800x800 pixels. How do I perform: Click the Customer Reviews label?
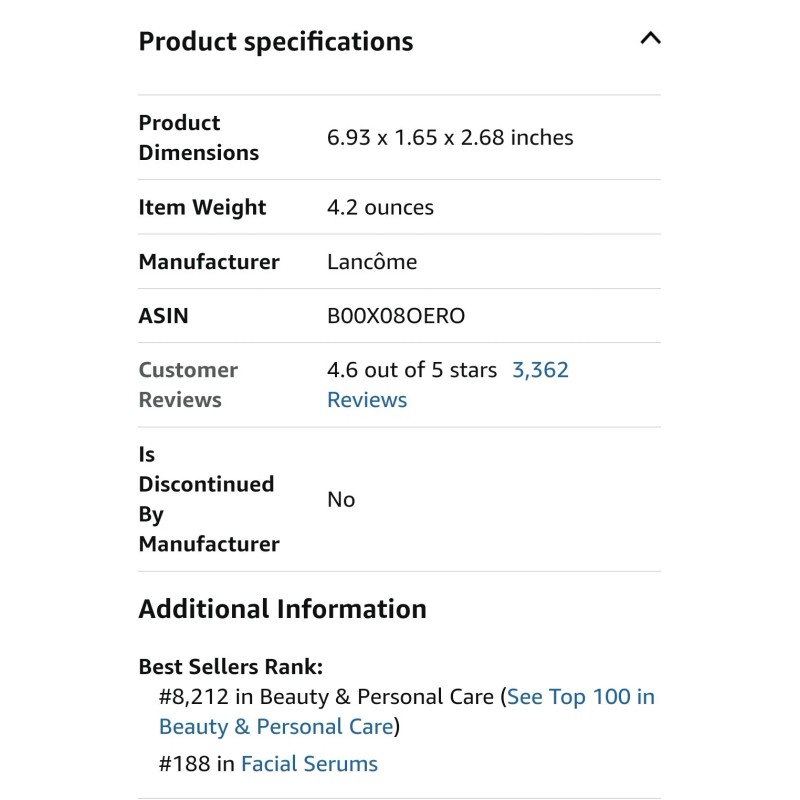tap(188, 385)
